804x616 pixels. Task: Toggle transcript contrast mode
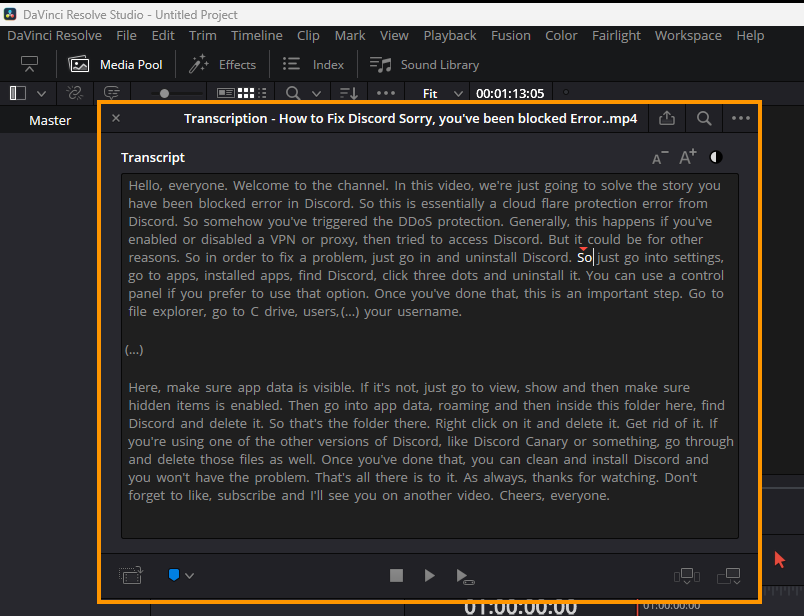coord(716,157)
